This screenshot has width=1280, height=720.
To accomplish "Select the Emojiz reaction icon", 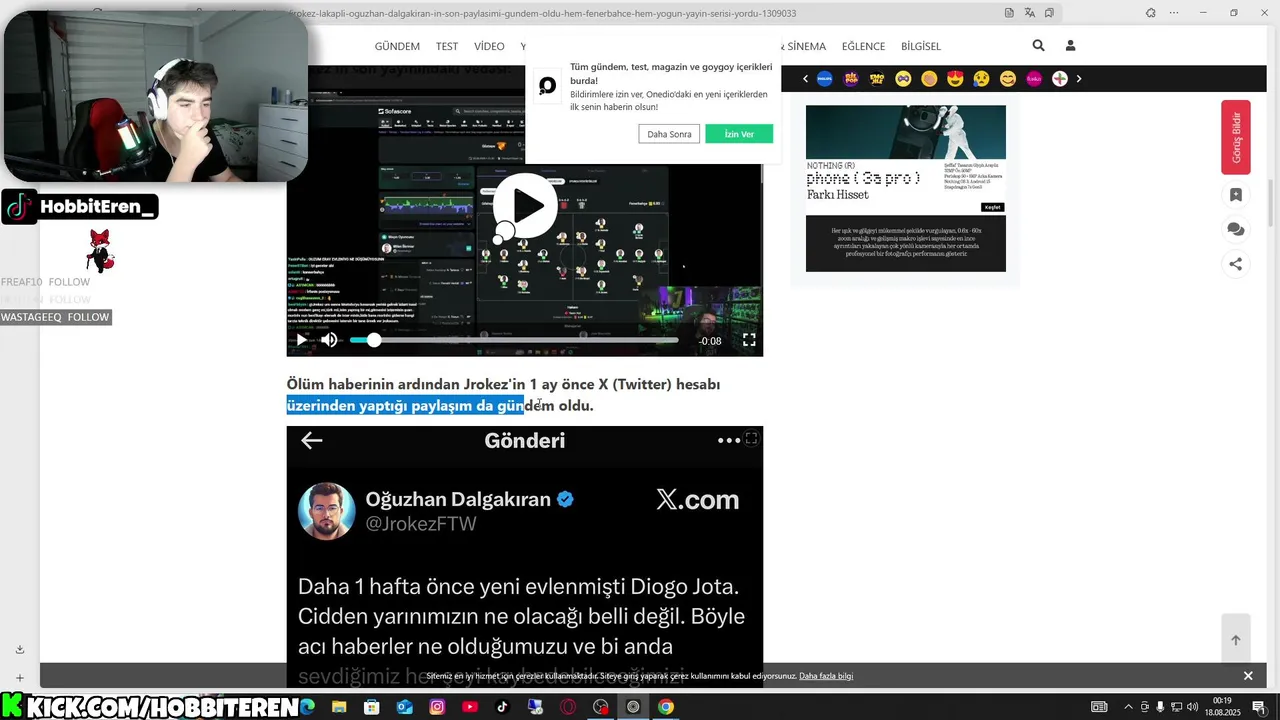I will click(x=877, y=79).
